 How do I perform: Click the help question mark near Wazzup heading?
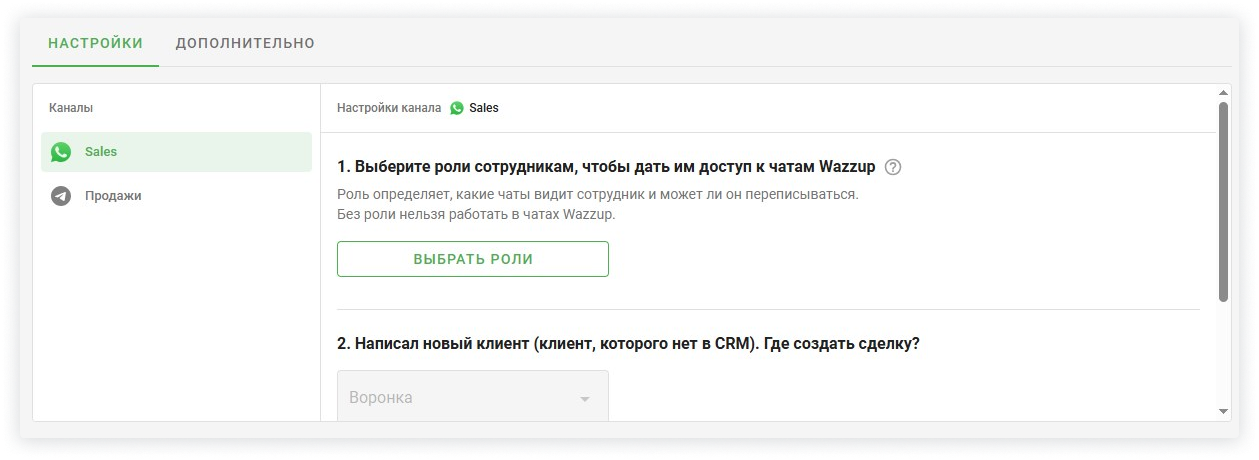click(893, 167)
